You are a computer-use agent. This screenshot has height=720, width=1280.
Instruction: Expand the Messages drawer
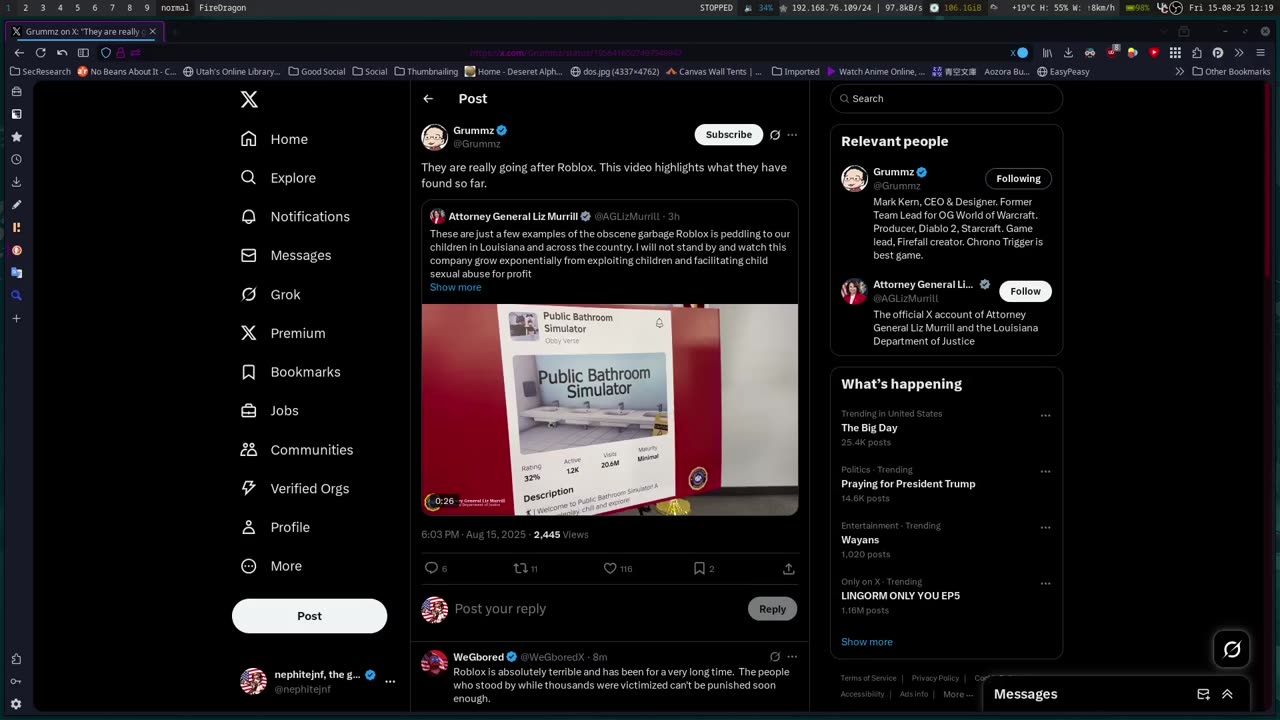pyautogui.click(x=1227, y=694)
